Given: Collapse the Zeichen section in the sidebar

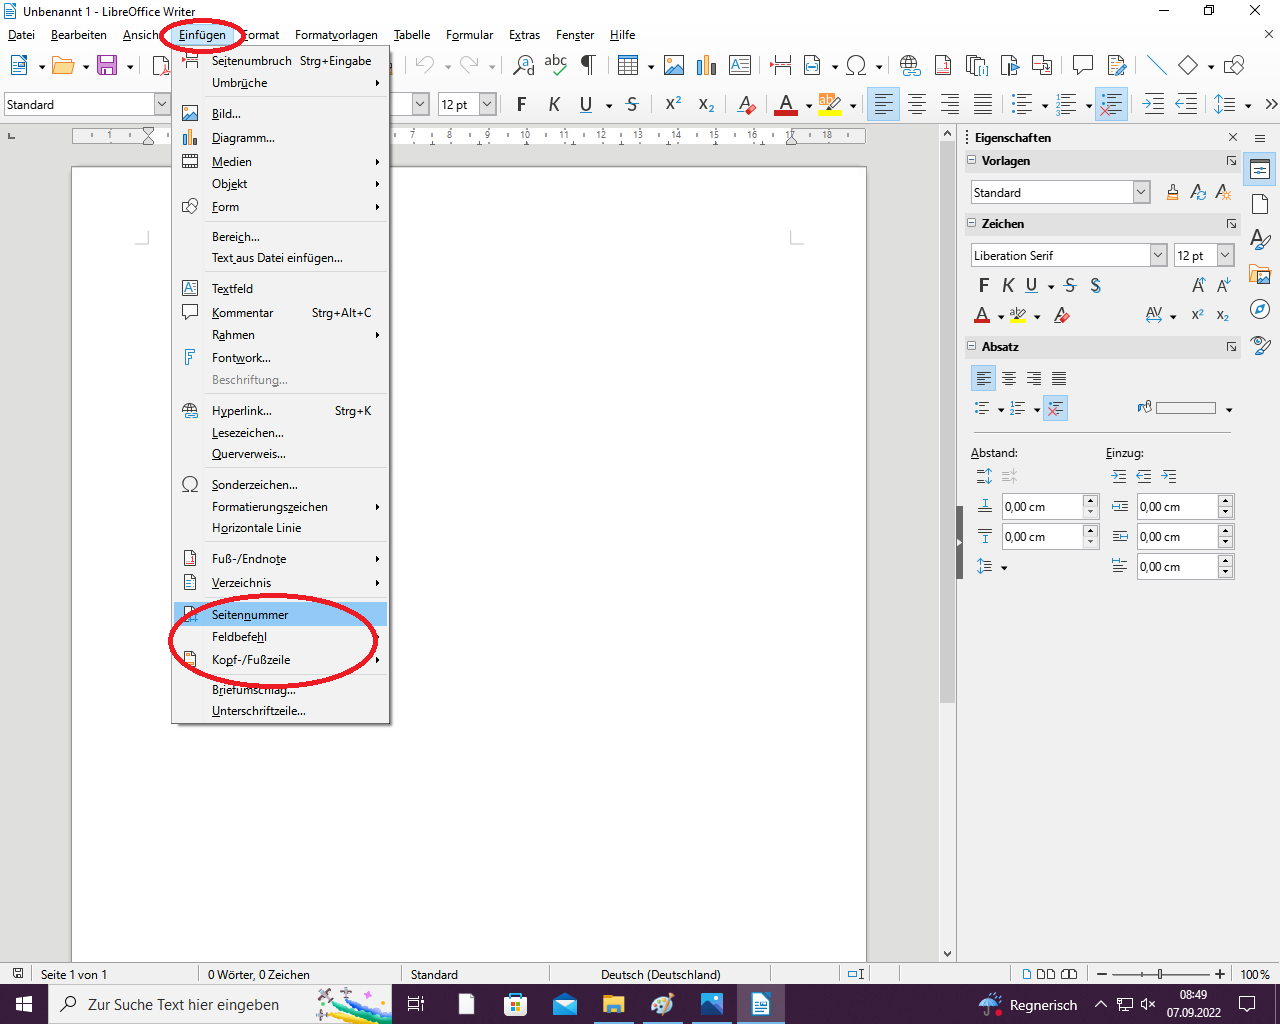Looking at the screenshot, I should click(x=971, y=223).
